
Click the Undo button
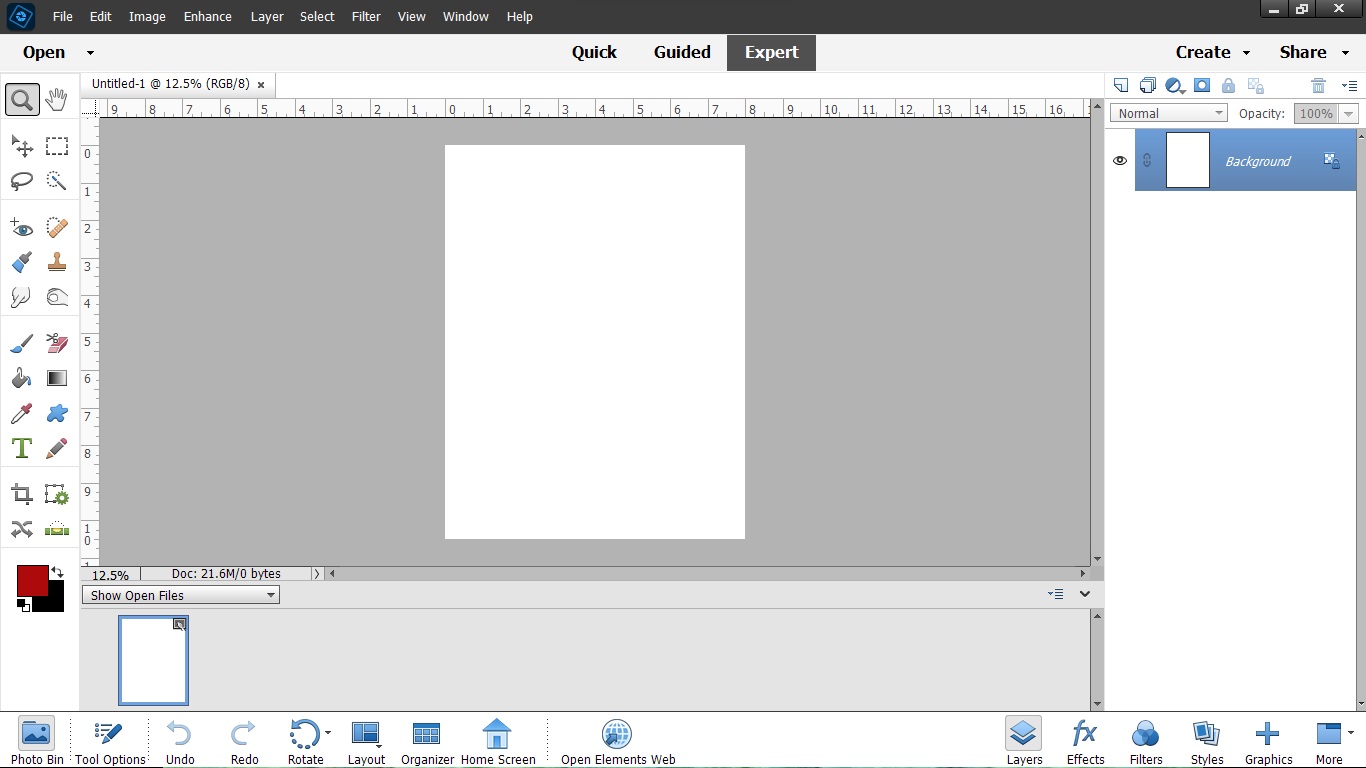[180, 741]
